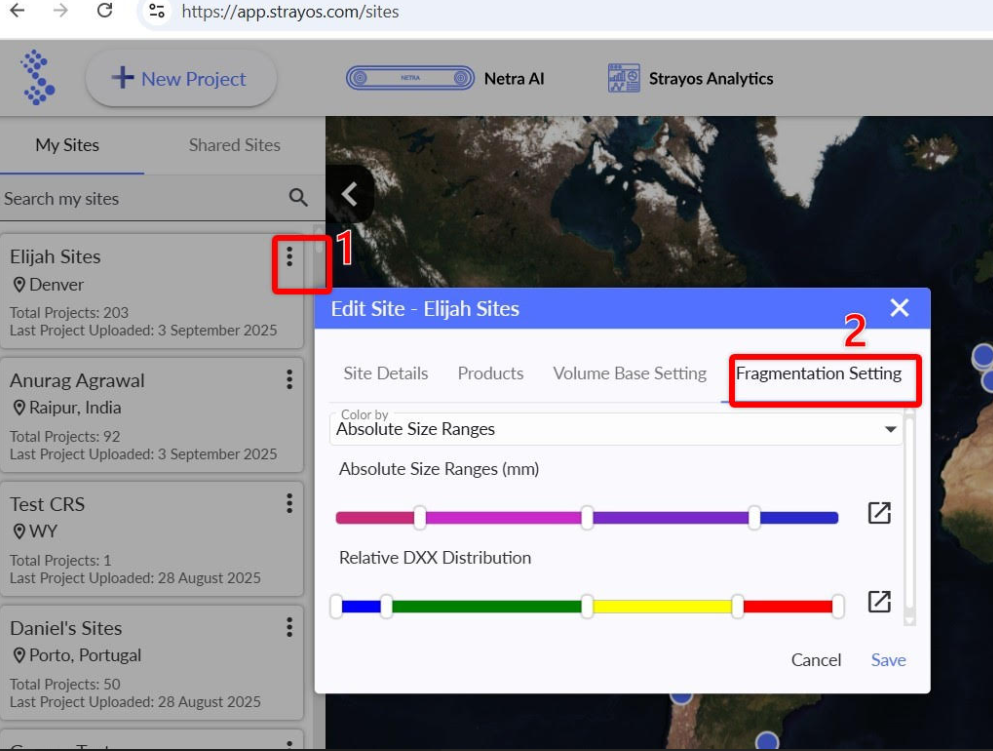Cancel the Edit Site dialog
This screenshot has width=993, height=751.
point(816,660)
